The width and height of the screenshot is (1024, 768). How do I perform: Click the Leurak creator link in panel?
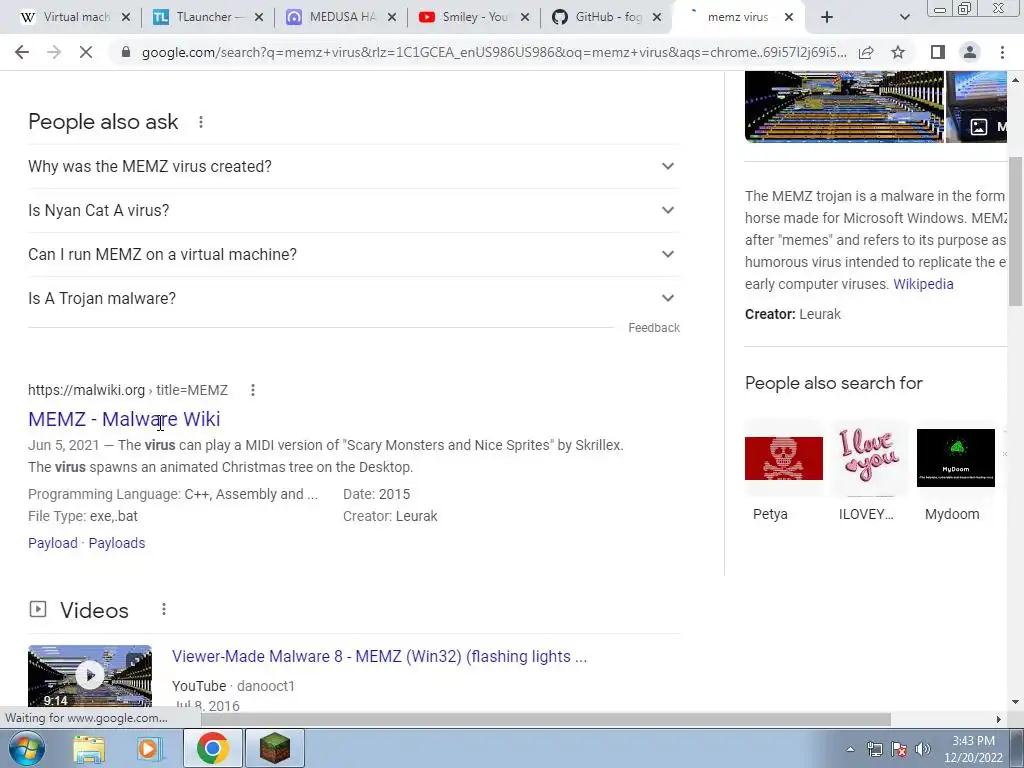(820, 314)
